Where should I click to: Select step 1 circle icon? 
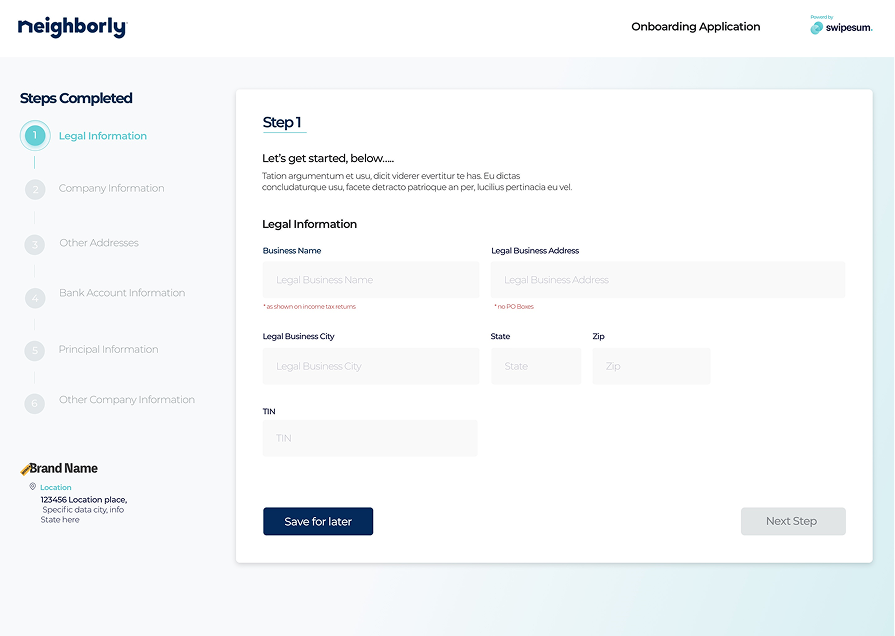point(35,136)
